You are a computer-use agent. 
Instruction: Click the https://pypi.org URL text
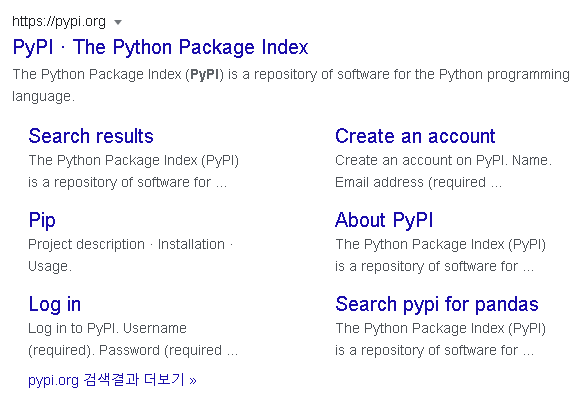pyautogui.click(x=59, y=21)
